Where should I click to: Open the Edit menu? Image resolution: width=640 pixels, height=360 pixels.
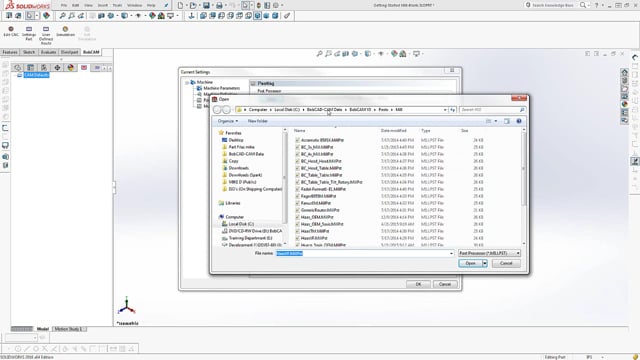pos(76,5)
